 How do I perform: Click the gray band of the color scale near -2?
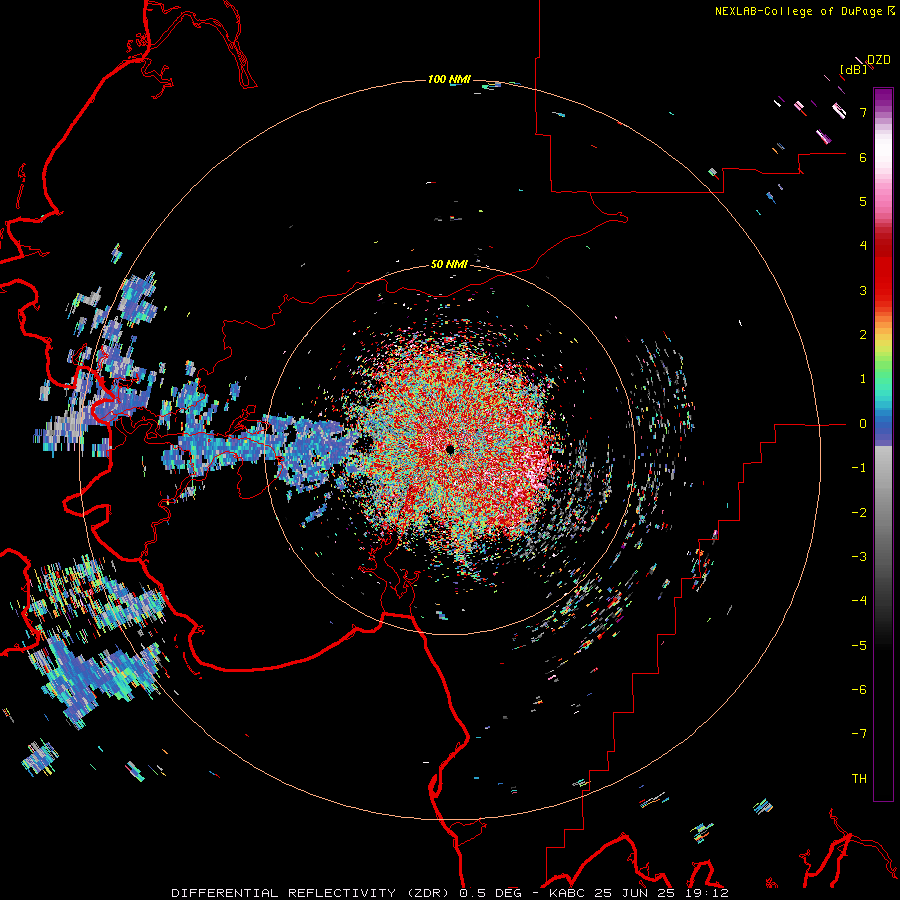tap(883, 513)
